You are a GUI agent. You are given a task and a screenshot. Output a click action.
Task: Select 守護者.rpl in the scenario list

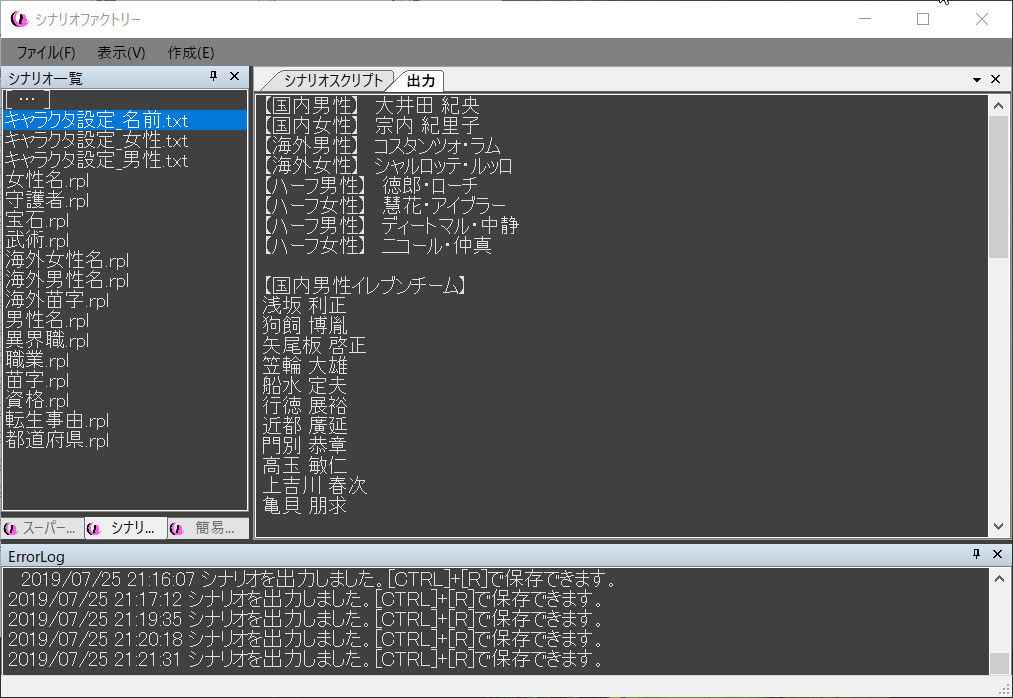(47, 201)
